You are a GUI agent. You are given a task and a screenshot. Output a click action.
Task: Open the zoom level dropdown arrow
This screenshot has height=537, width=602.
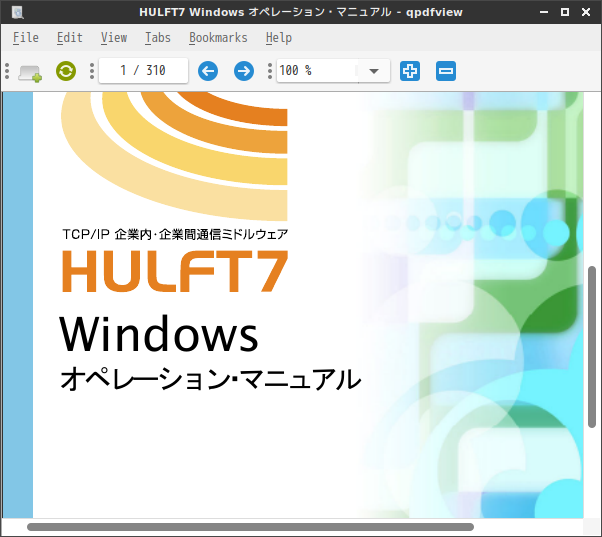tap(374, 71)
